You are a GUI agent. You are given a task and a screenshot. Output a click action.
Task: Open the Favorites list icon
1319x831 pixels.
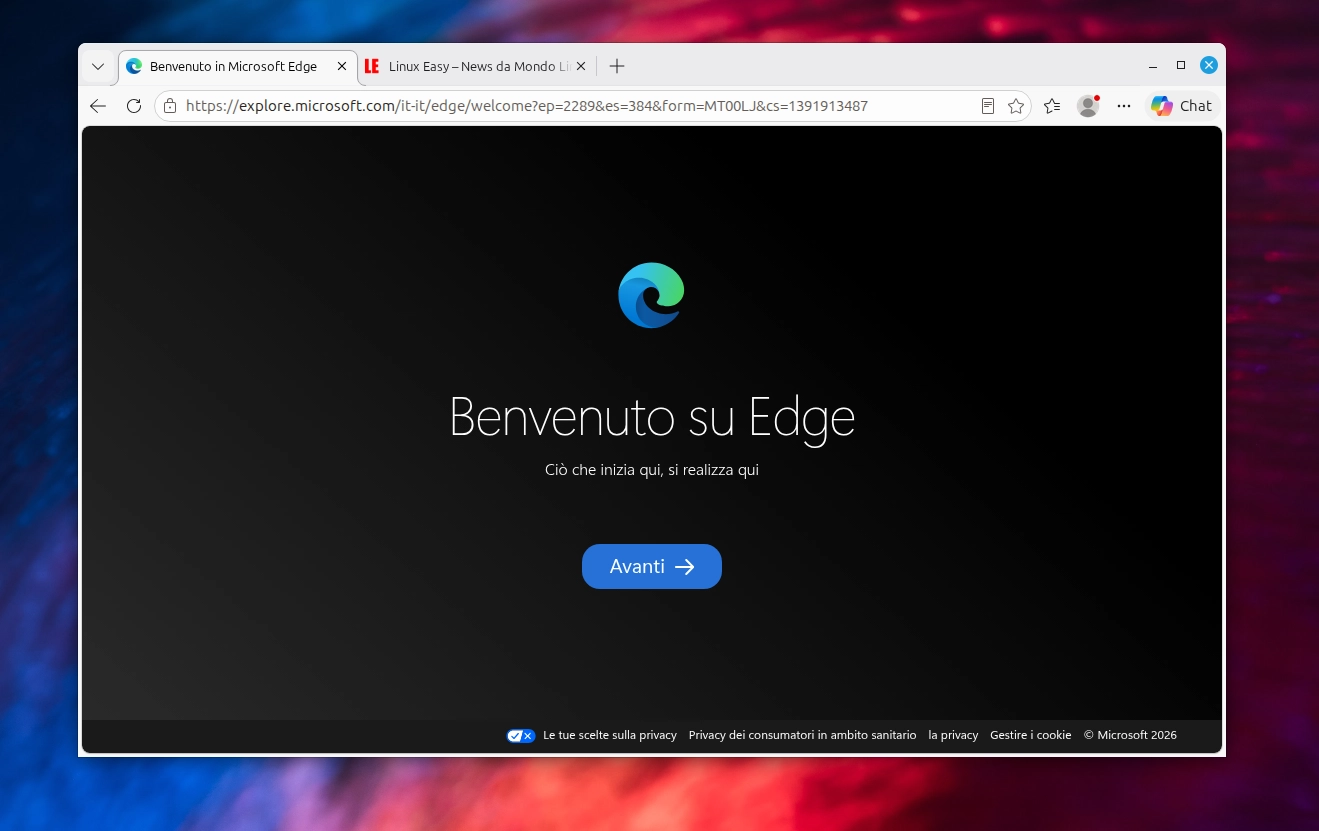pos(1052,106)
